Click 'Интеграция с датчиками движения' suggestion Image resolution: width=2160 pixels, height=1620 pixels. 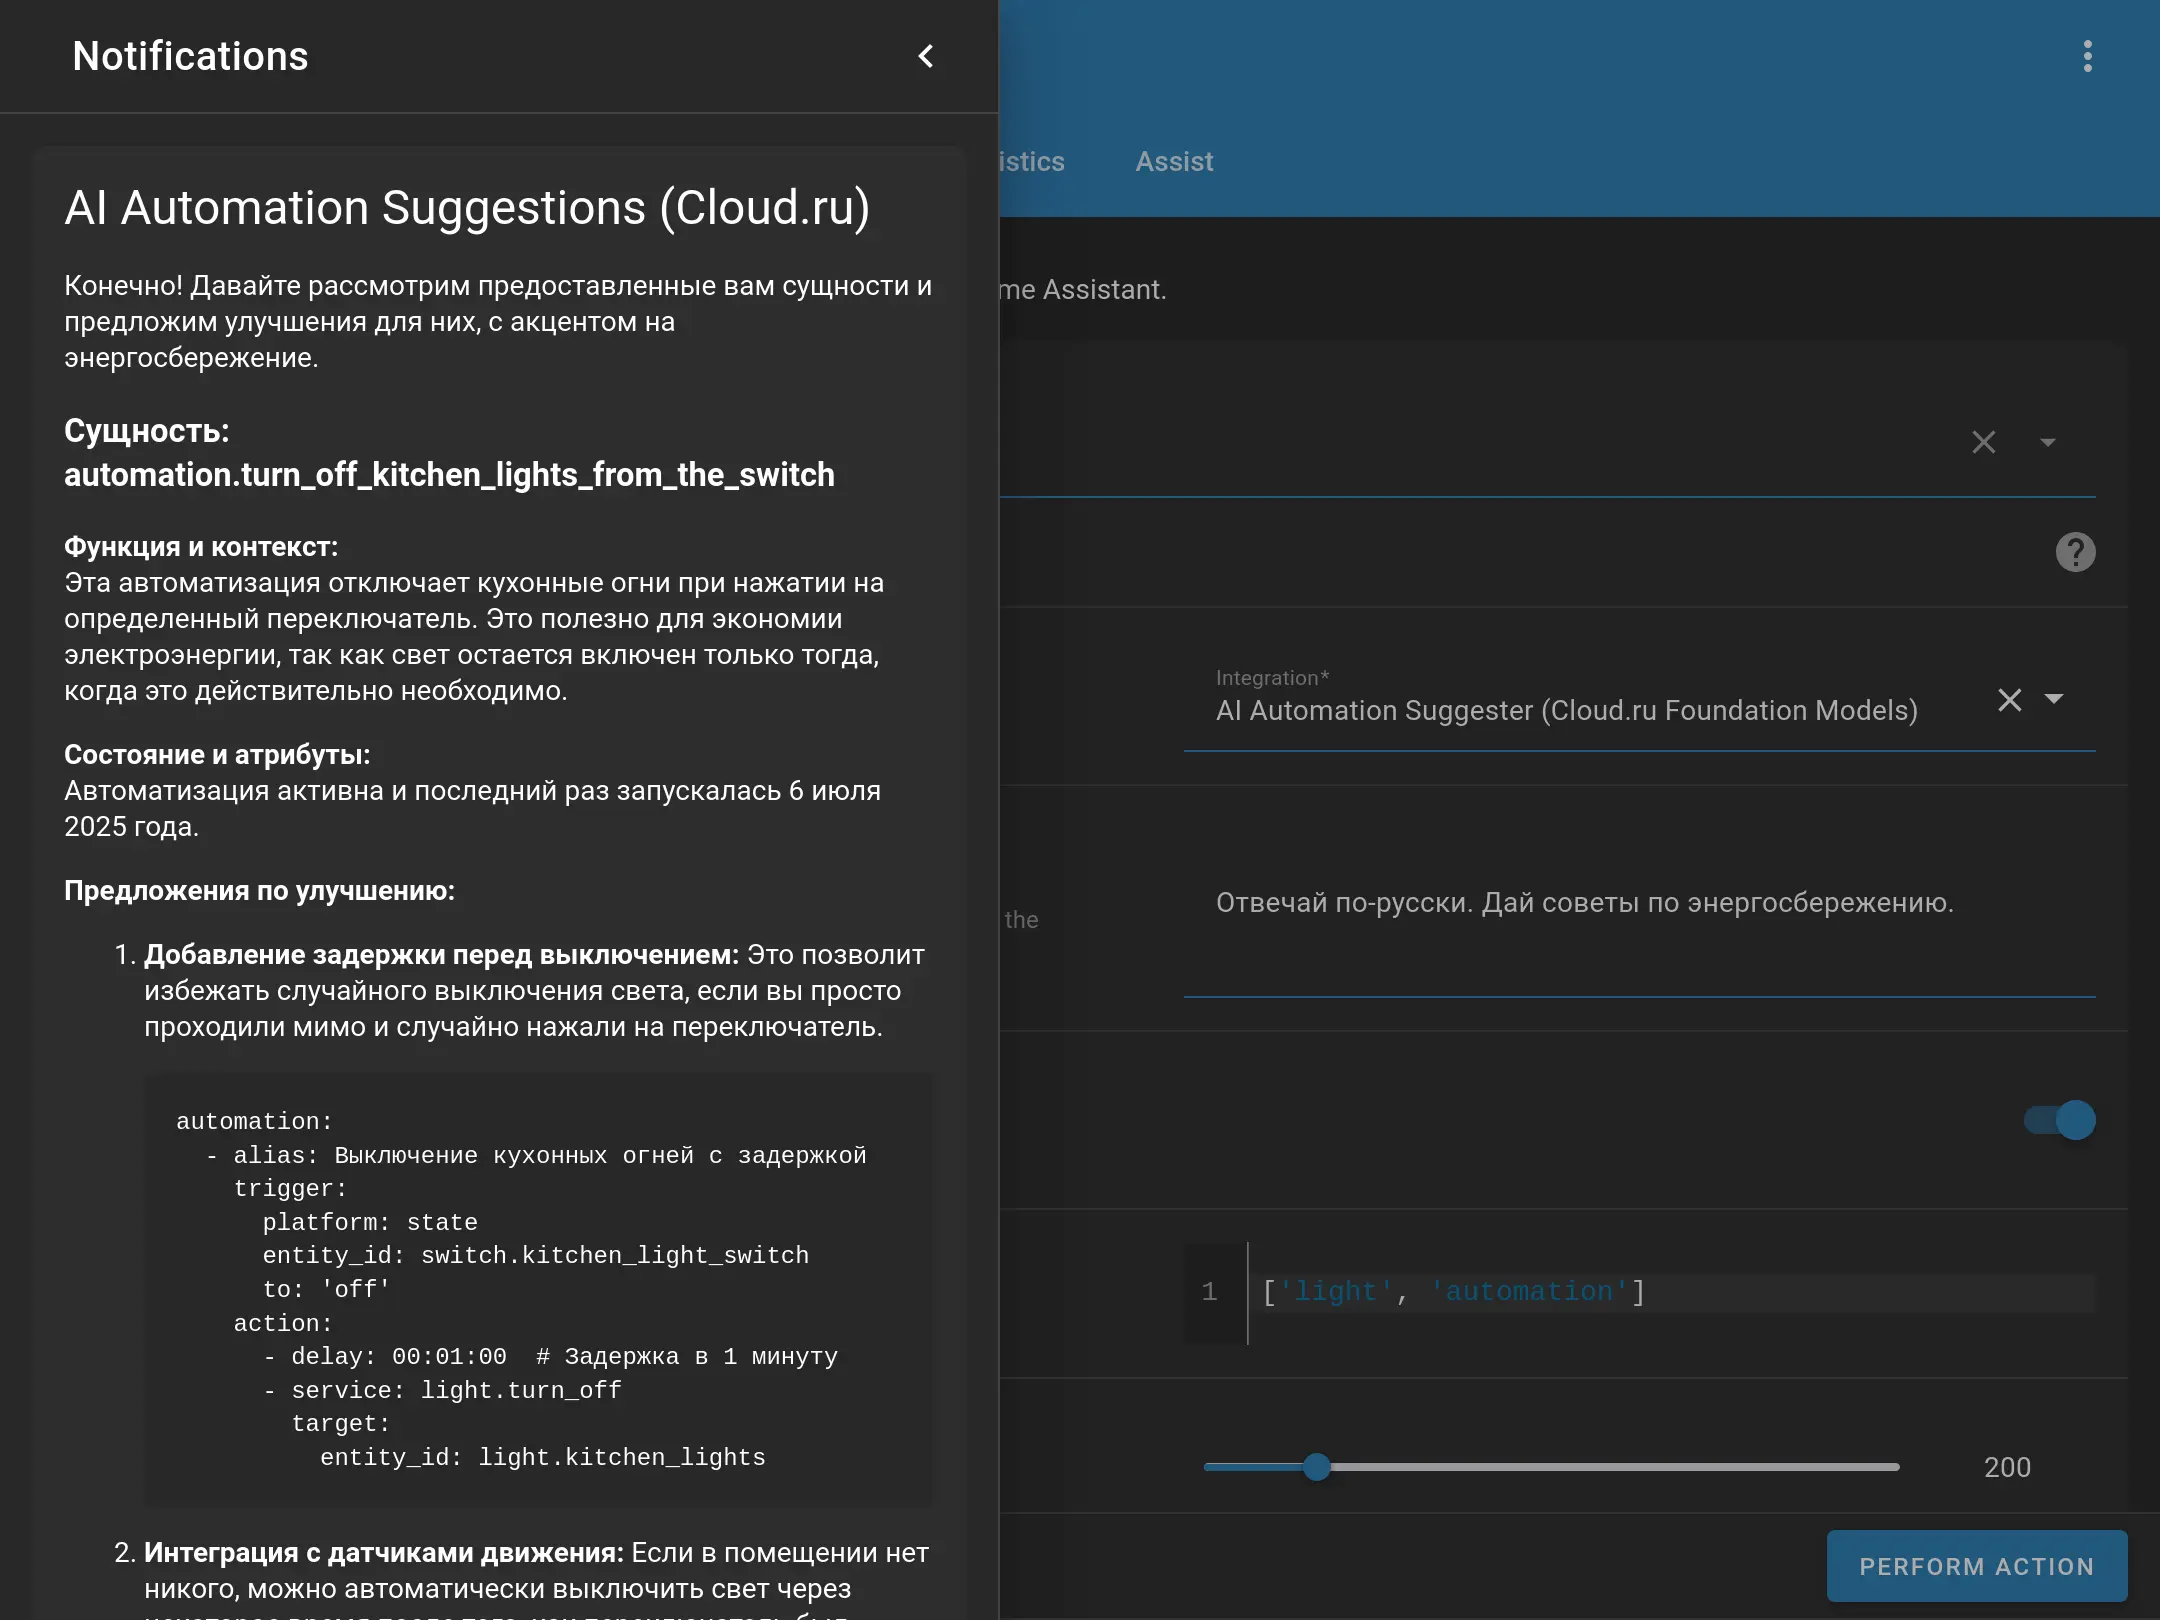click(x=383, y=1553)
